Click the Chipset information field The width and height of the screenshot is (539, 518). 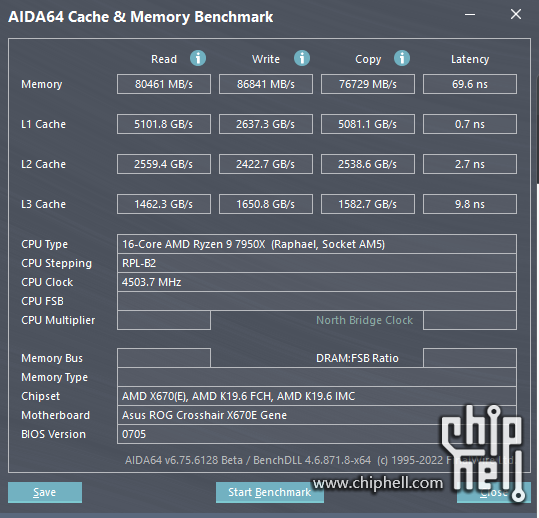tap(317, 396)
